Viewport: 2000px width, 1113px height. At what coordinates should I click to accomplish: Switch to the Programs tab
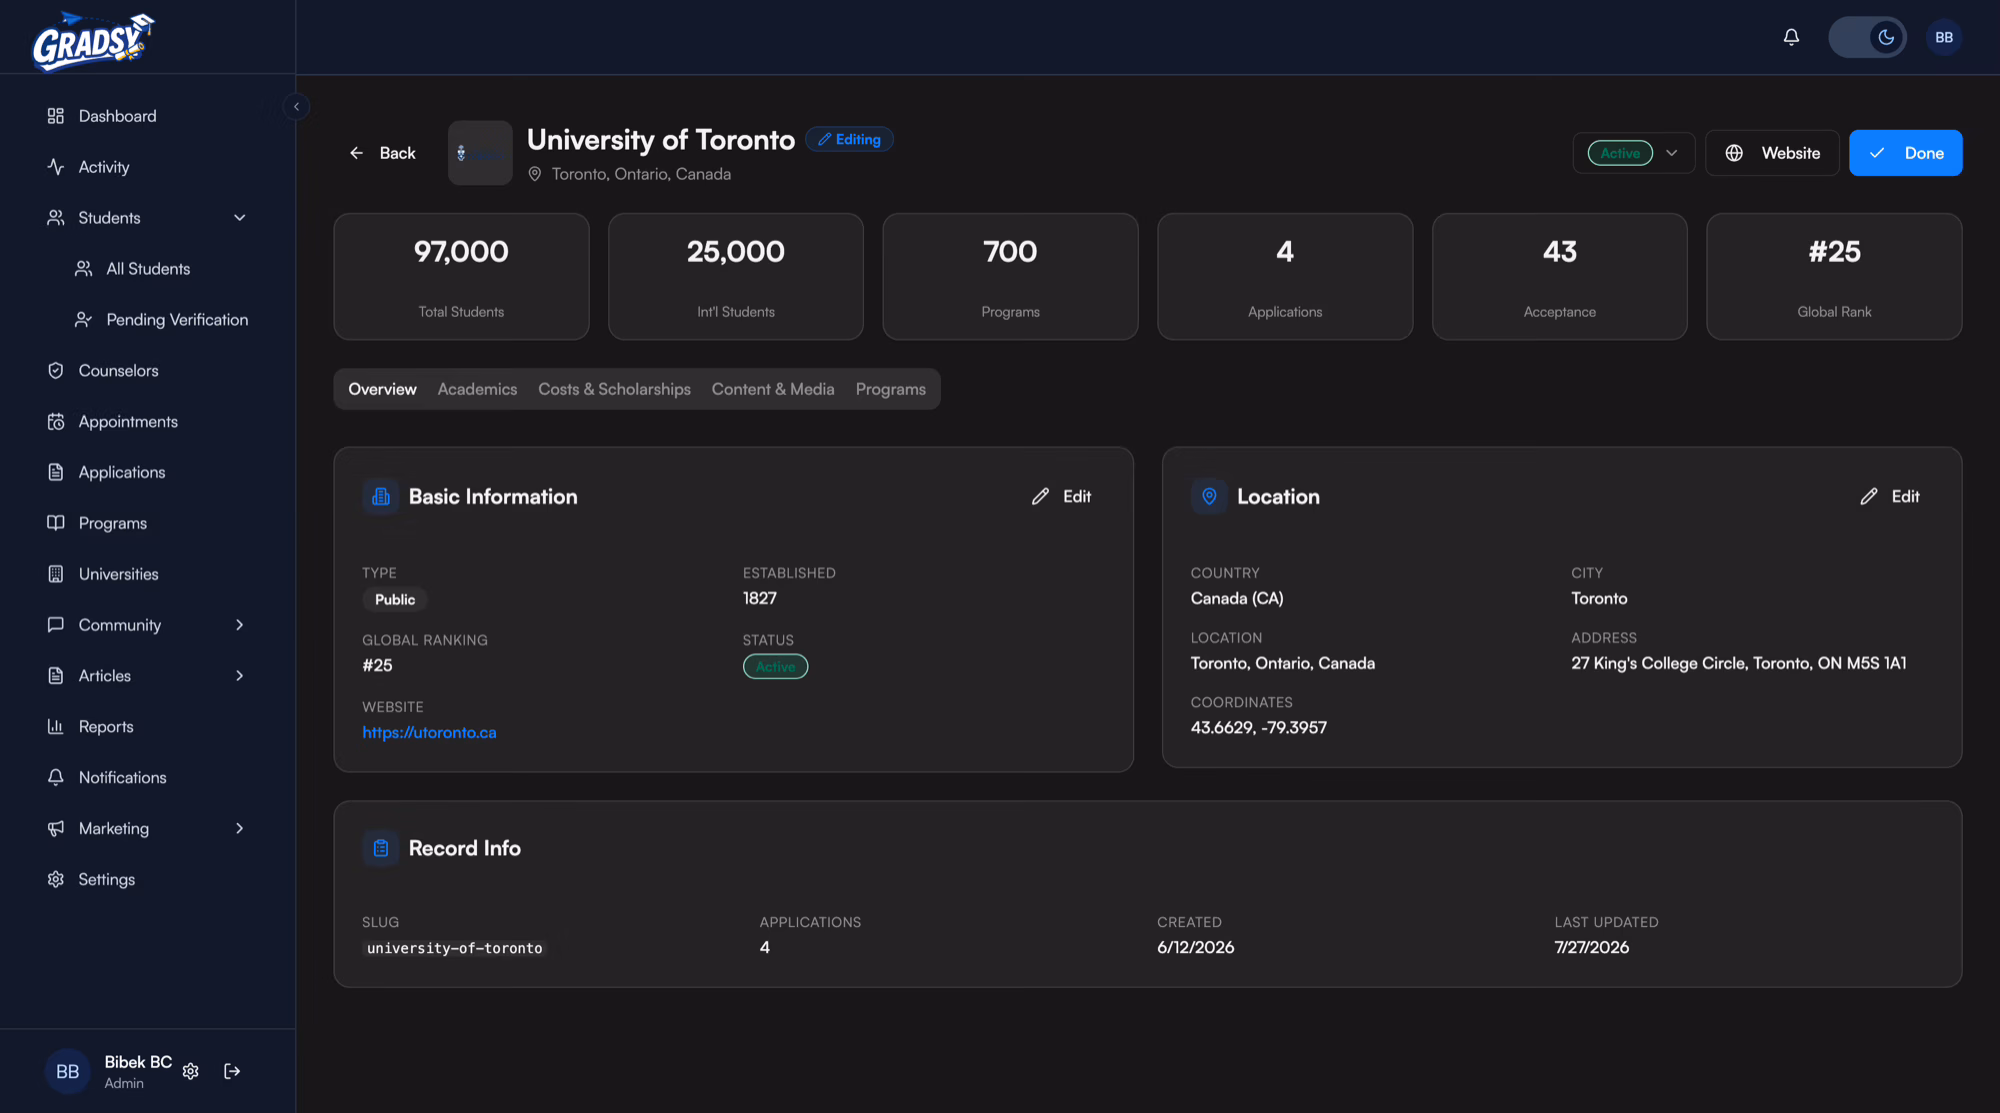[x=890, y=389]
